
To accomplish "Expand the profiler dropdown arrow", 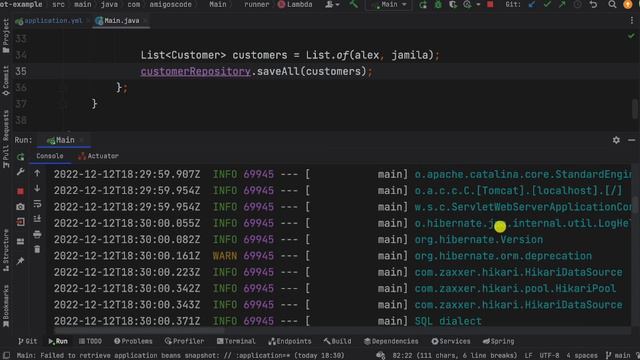I will (x=478, y=4).
